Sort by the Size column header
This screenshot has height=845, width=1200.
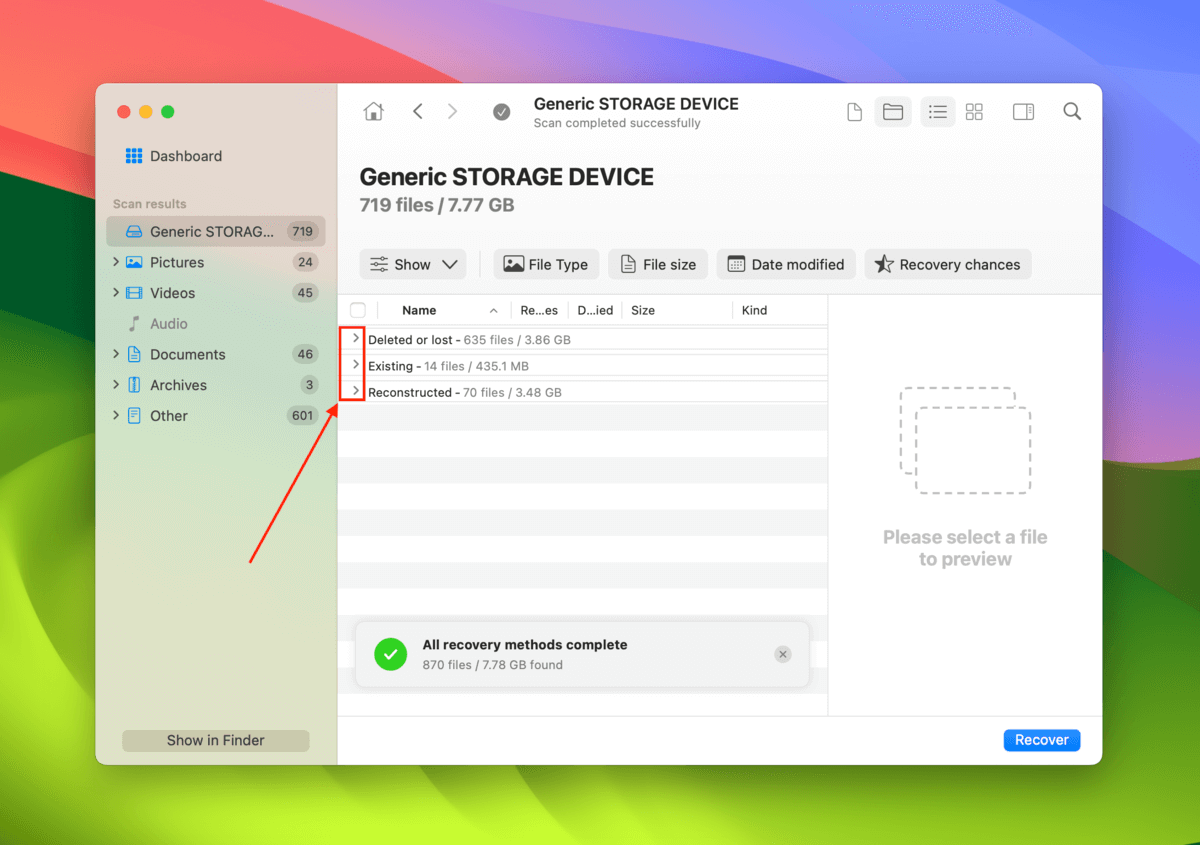click(x=643, y=310)
